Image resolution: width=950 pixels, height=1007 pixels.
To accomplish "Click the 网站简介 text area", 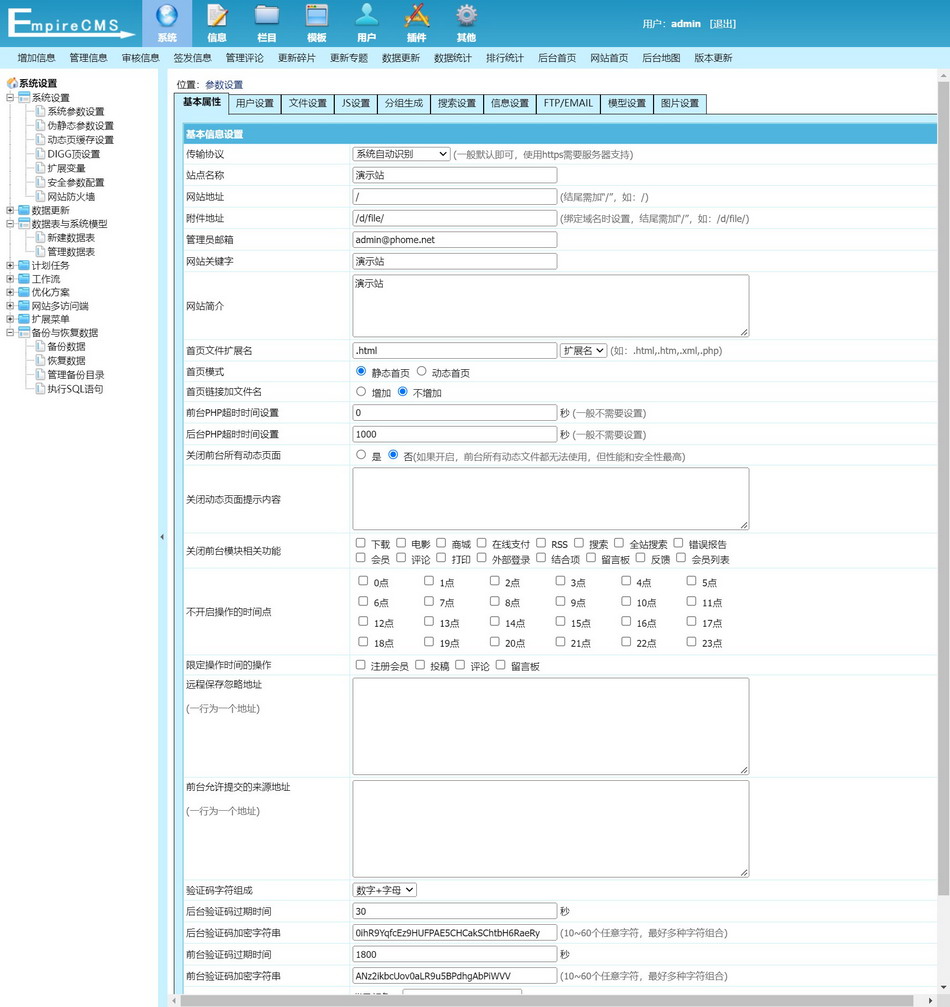I will (550, 306).
